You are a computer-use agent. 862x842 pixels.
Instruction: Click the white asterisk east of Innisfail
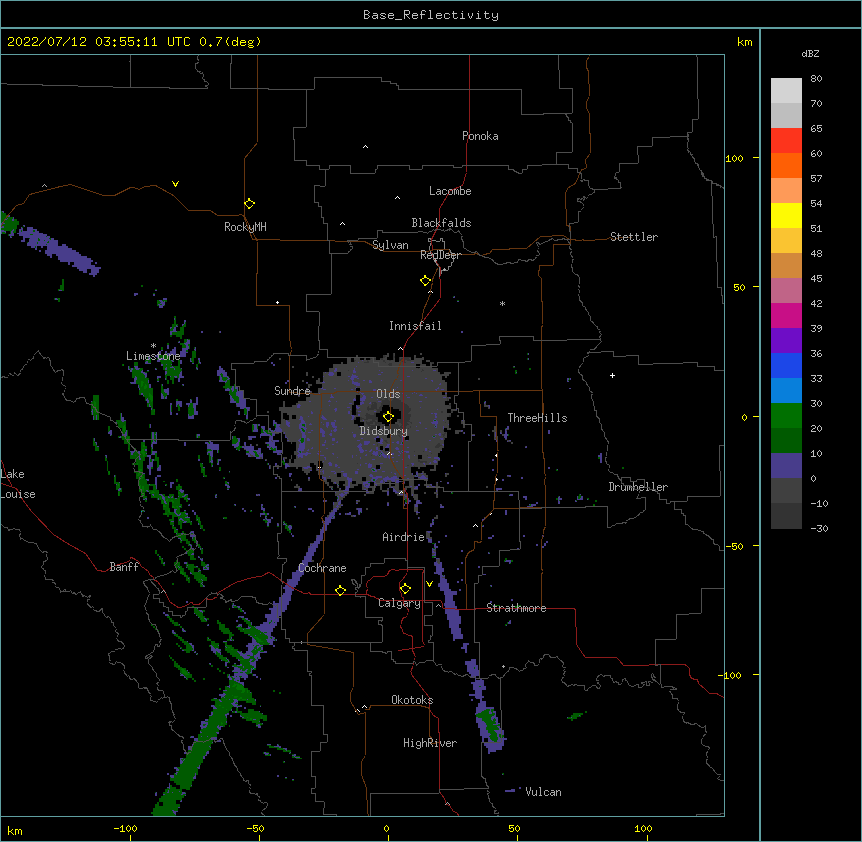coord(502,303)
